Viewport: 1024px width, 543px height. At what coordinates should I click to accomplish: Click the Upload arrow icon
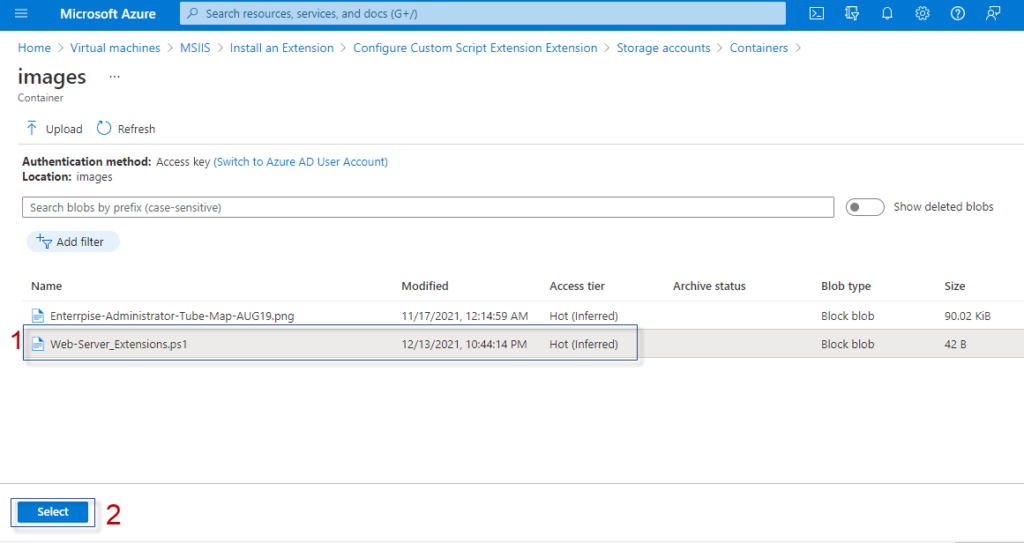pos(31,128)
